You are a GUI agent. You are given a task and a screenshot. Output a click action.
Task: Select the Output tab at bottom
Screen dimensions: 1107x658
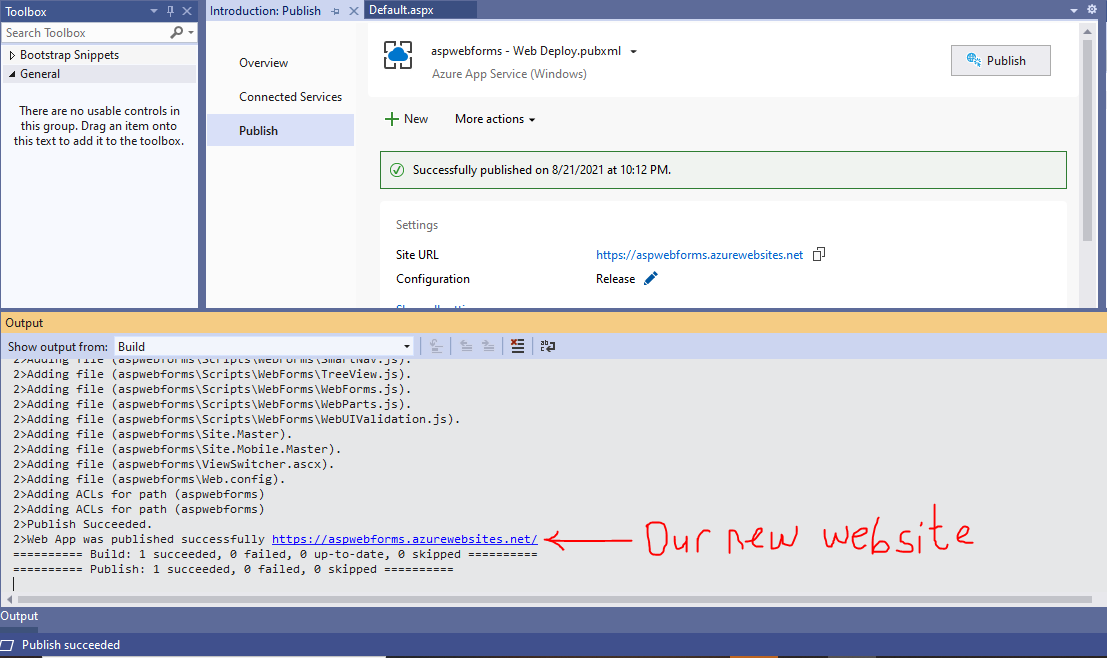(x=19, y=616)
